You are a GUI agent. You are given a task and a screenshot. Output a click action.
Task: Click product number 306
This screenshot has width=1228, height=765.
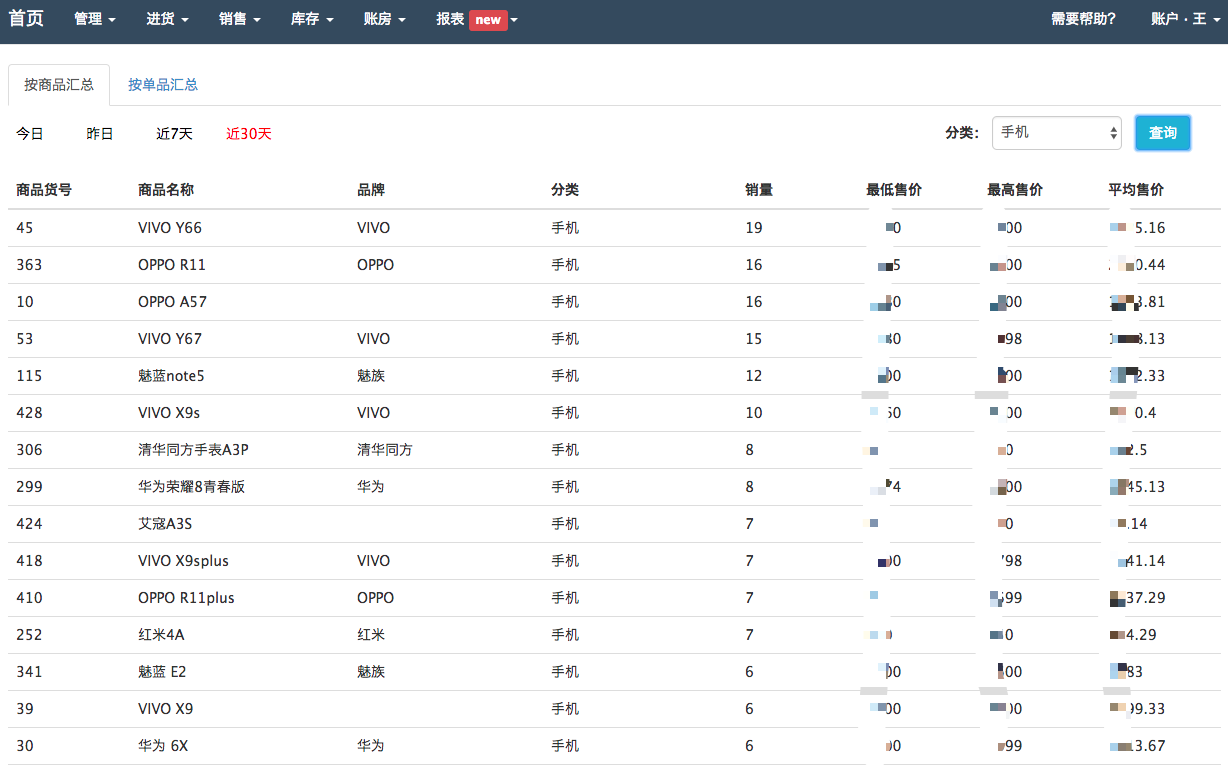pyautogui.click(x=29, y=450)
